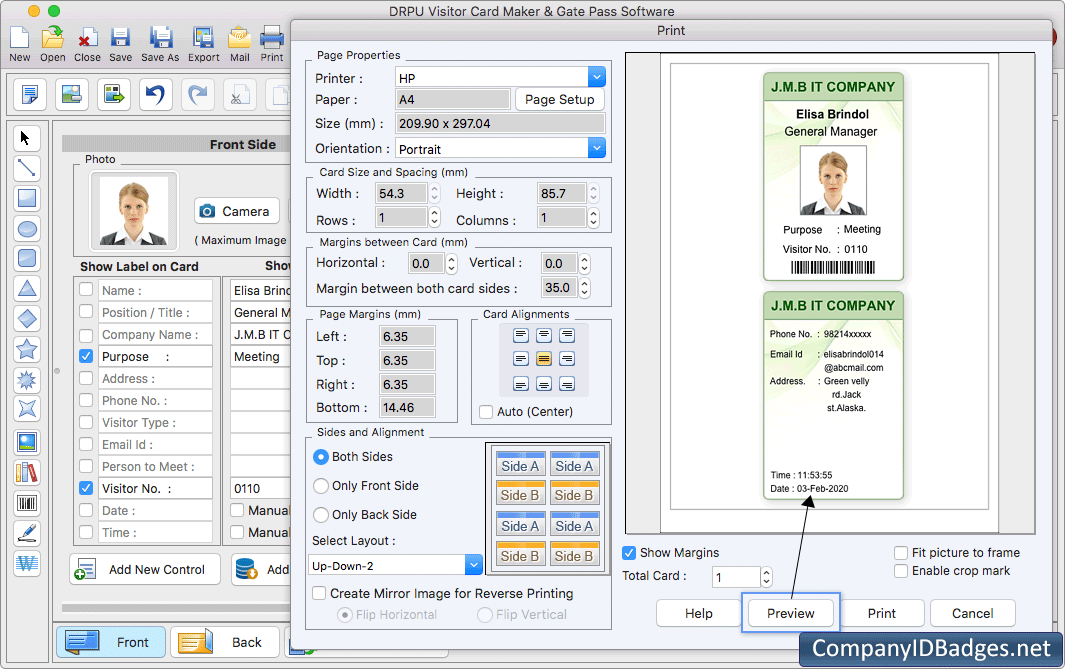Enable the Name label checkbox
The image size is (1065, 669).
coord(86,290)
